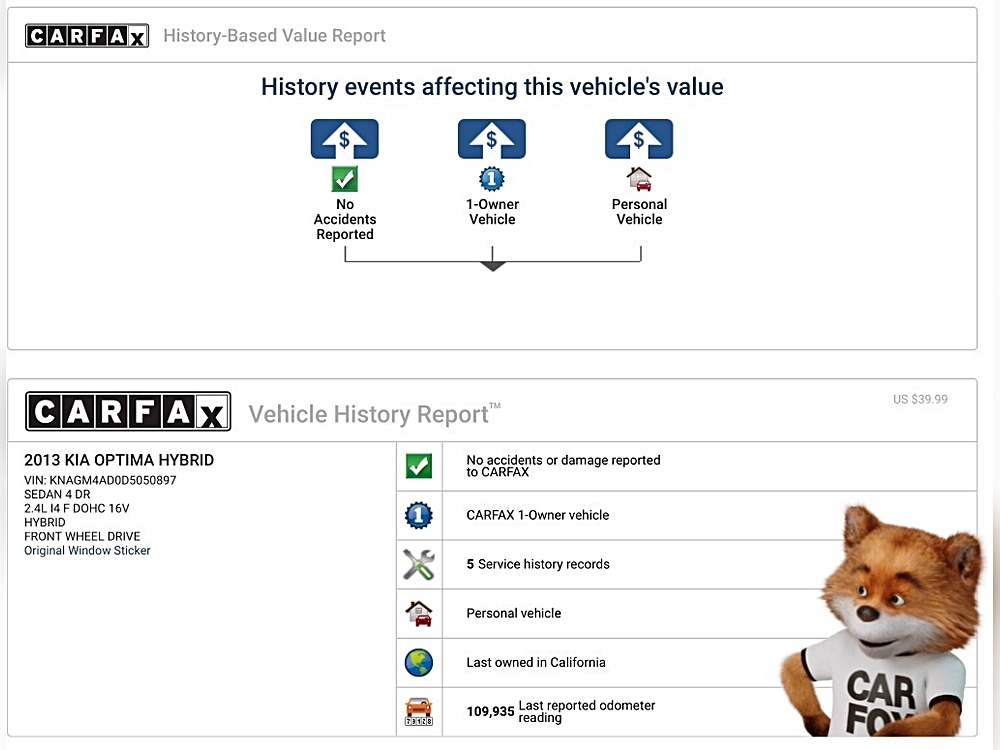The image size is (1000, 750).
Task: Click the HYBRID line under the engine spec
Action: click(45, 522)
